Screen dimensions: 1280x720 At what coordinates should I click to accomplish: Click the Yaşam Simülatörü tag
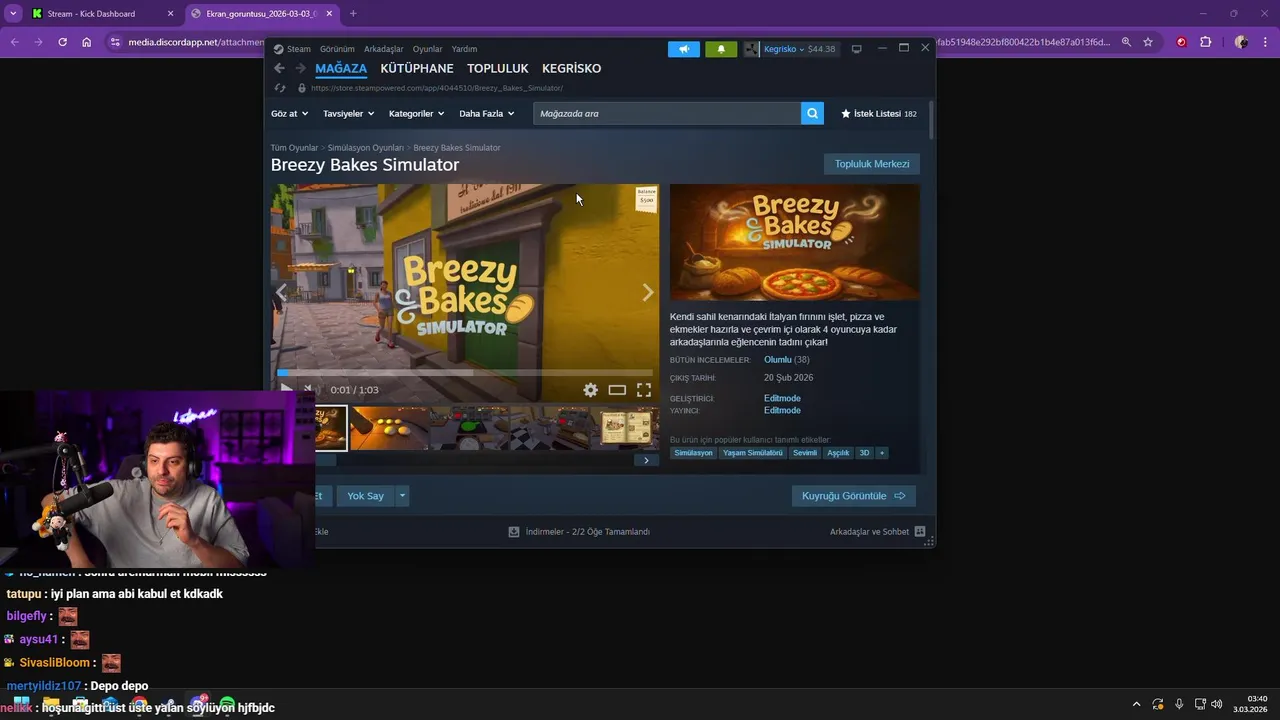pyautogui.click(x=753, y=453)
